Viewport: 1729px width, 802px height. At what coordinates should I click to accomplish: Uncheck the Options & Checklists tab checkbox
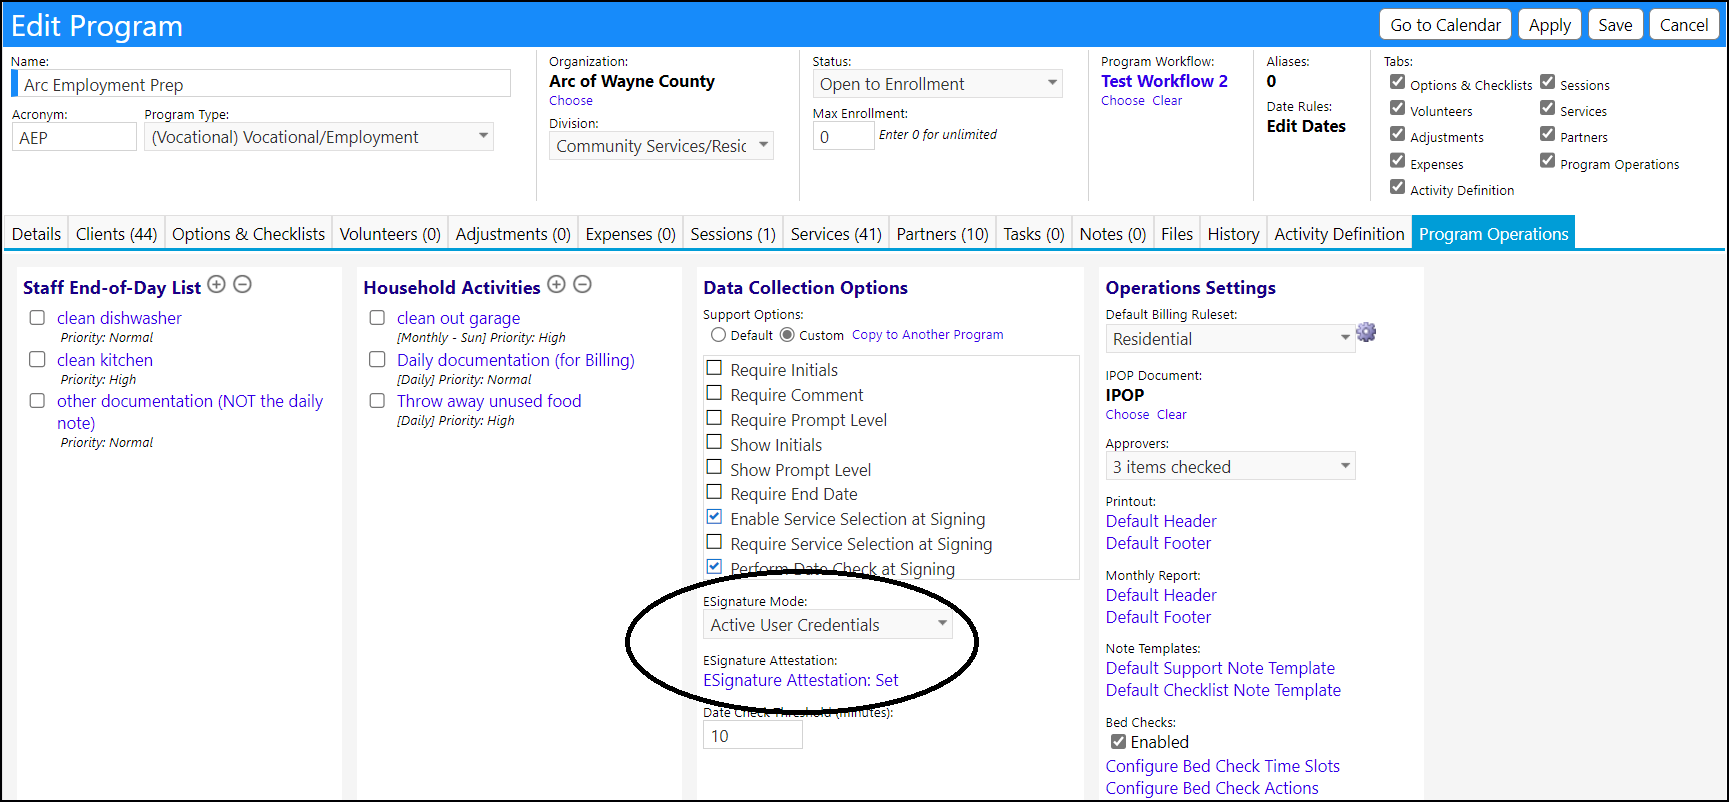point(1397,82)
